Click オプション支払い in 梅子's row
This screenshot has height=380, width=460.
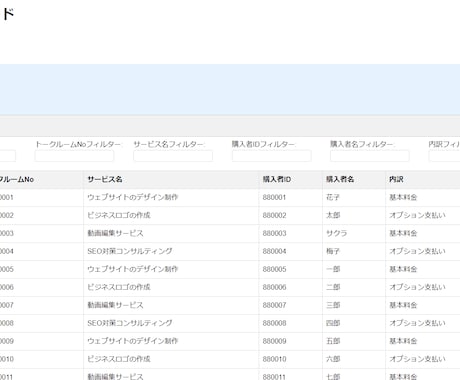[417, 251]
